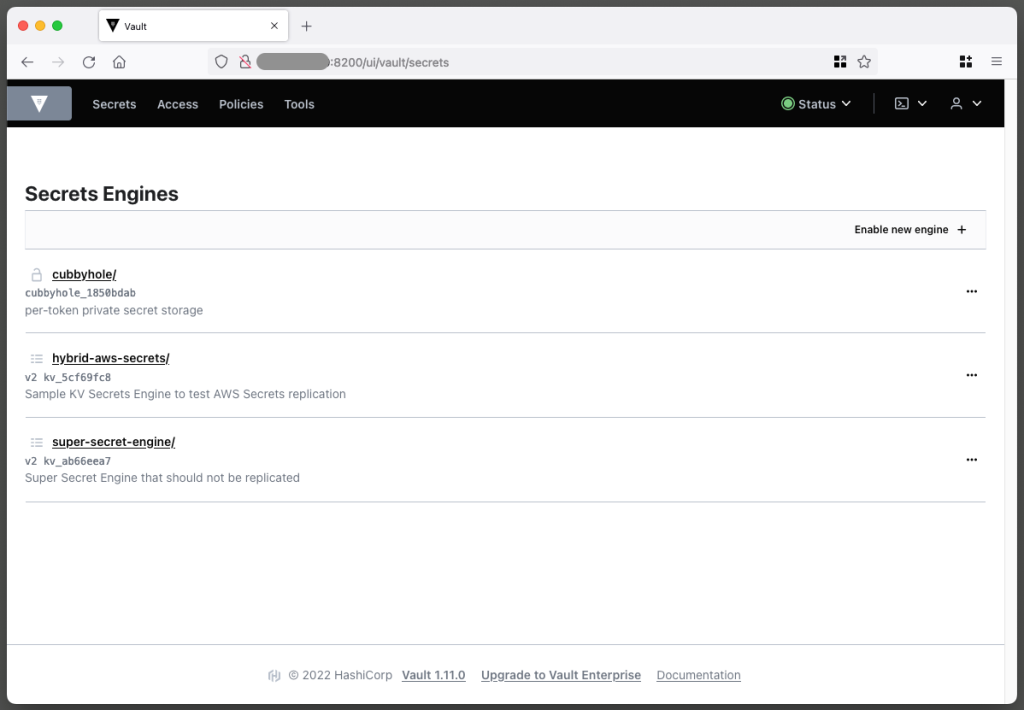Viewport: 1024px width, 710px height.
Task: Click the lock icon beside cubbyhole engine
Action: click(35, 274)
